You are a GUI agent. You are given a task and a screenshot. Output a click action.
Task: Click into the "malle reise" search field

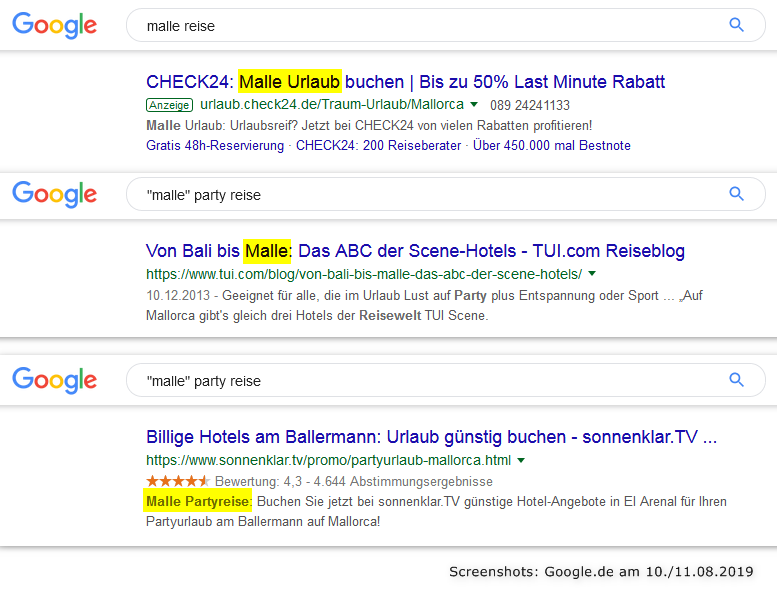pos(420,26)
